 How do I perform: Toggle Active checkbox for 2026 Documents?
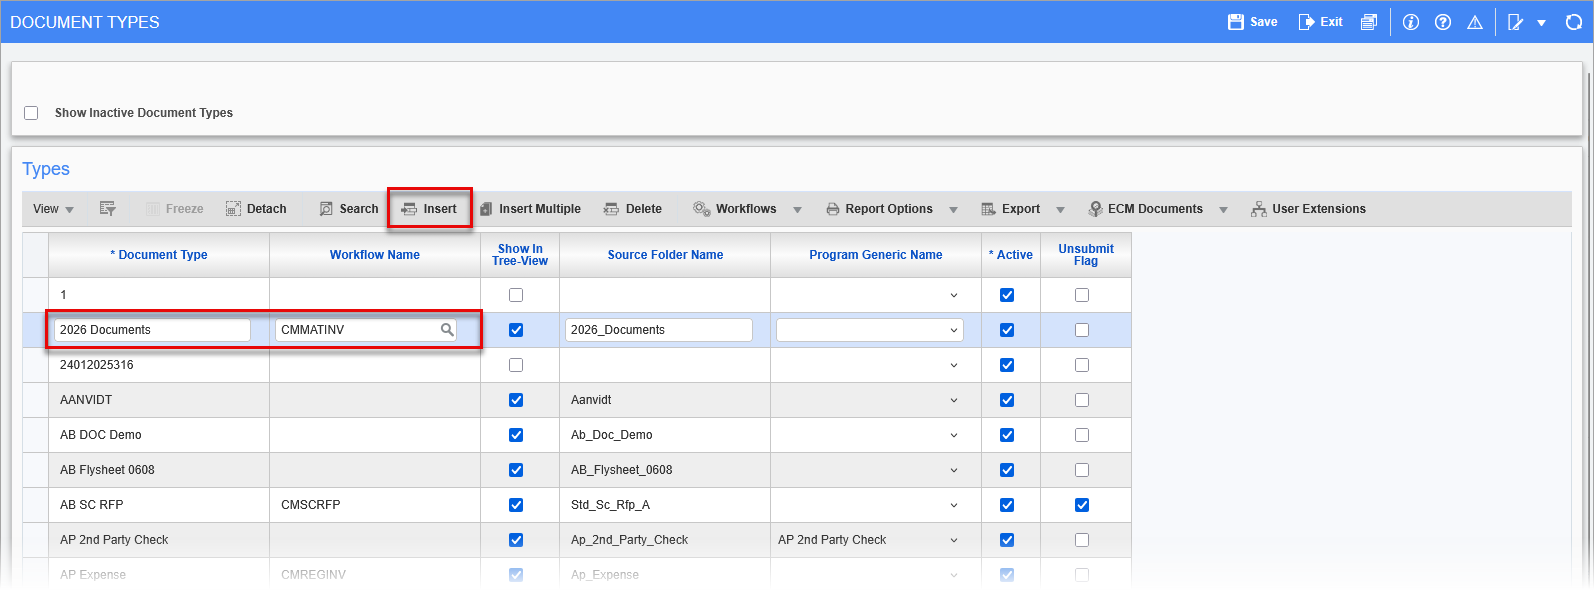click(1007, 330)
